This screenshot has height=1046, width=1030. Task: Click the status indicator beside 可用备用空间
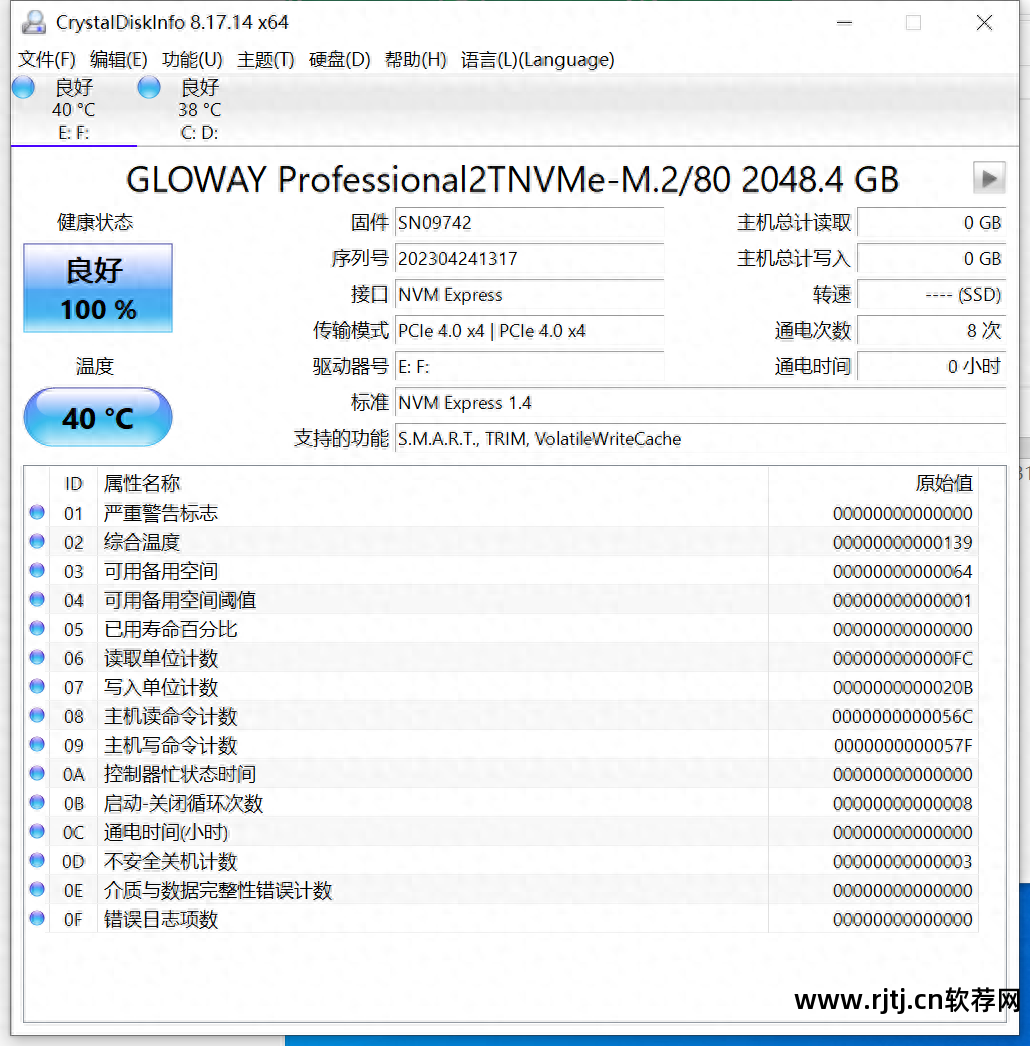36,570
